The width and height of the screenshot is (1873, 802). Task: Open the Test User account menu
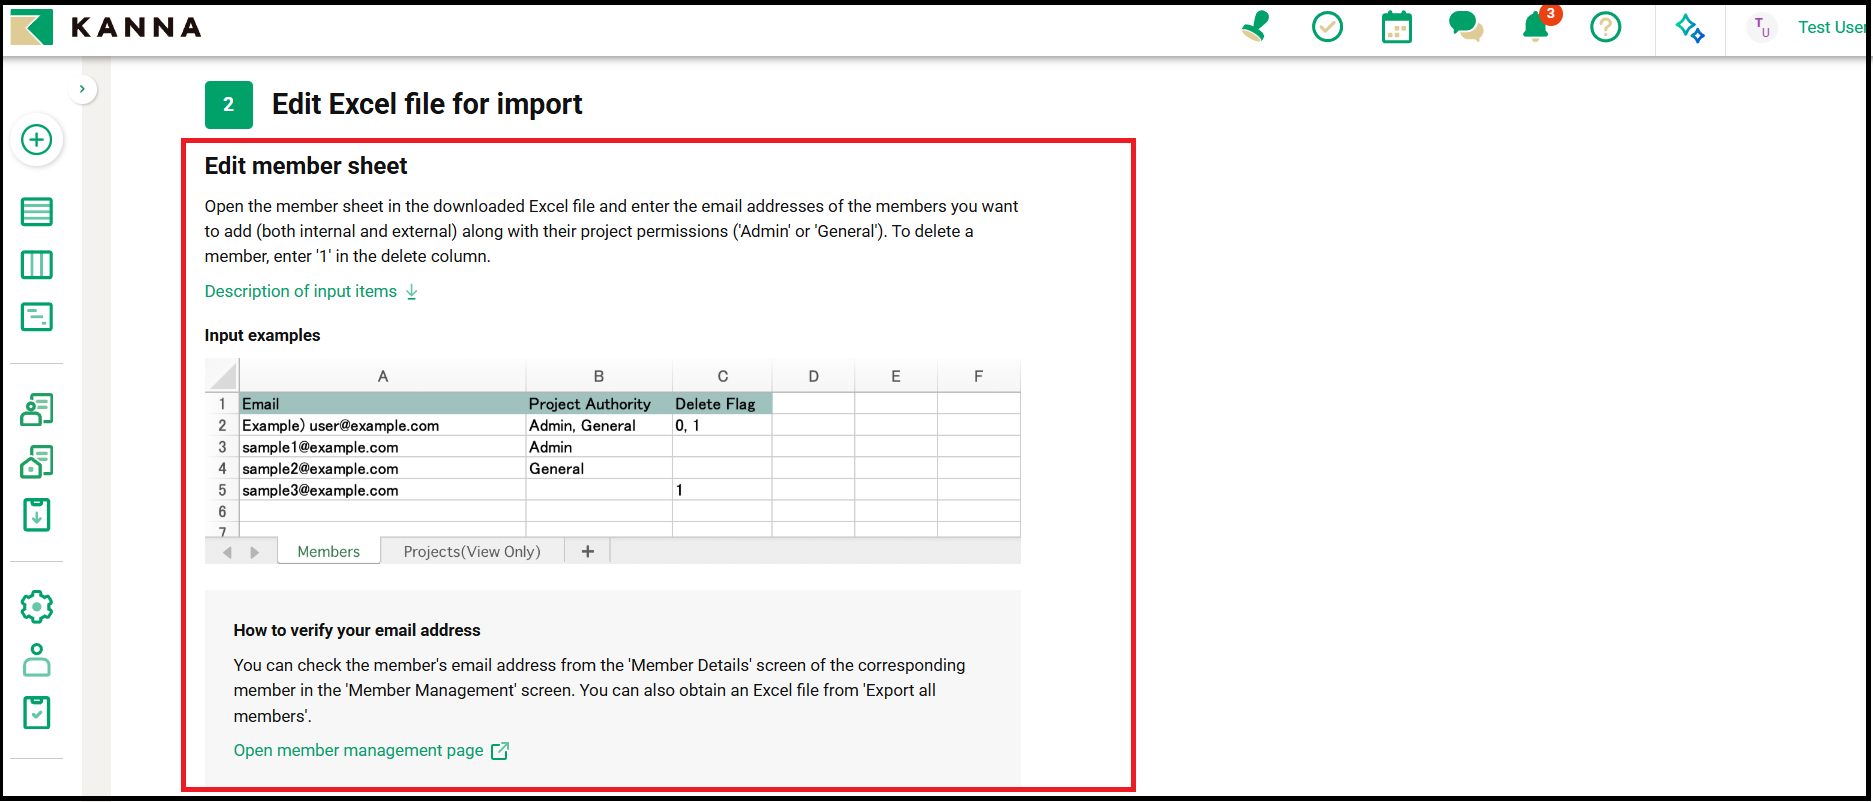[1832, 28]
